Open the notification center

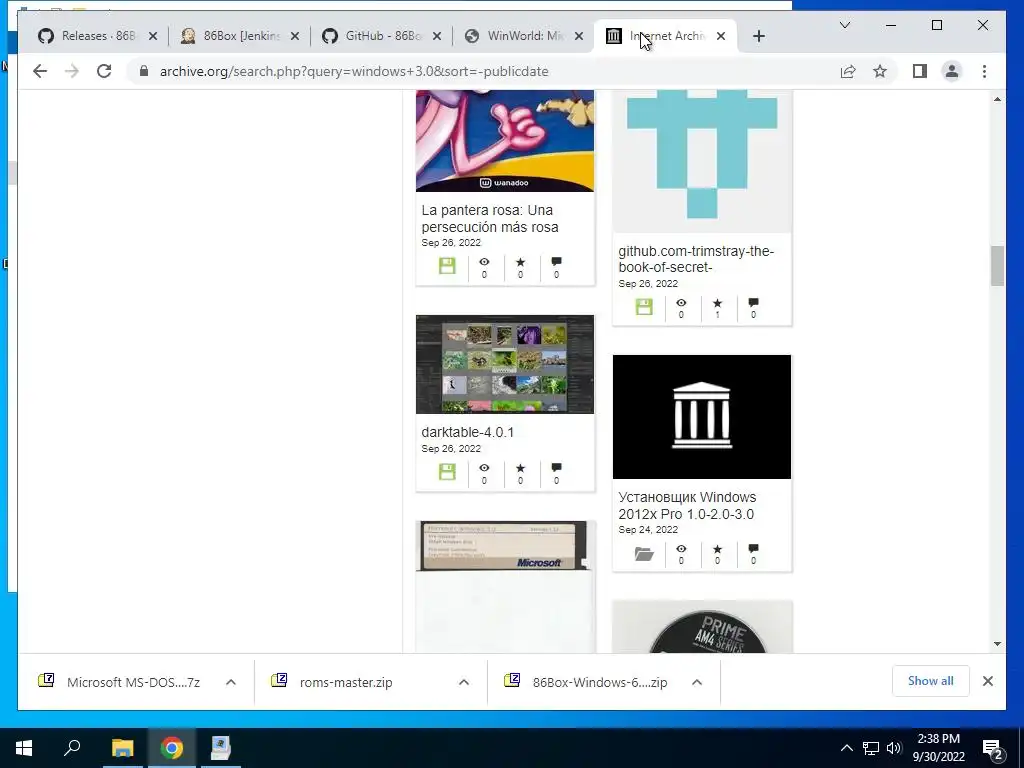[x=993, y=748]
